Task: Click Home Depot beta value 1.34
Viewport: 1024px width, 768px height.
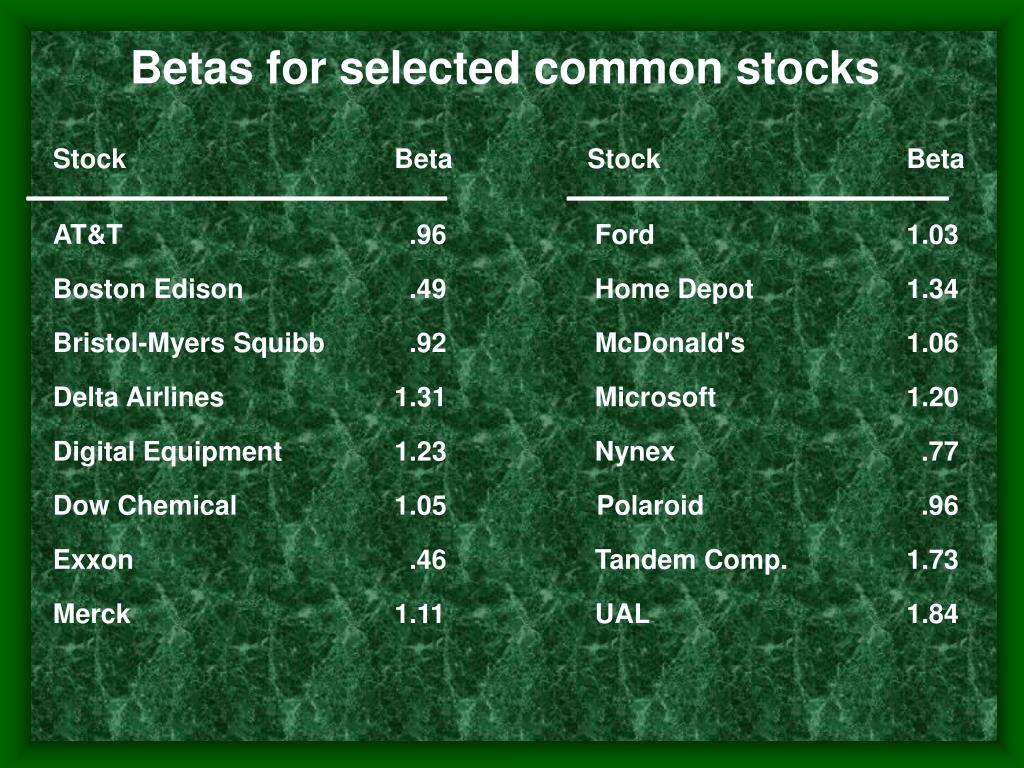Action: pos(933,289)
